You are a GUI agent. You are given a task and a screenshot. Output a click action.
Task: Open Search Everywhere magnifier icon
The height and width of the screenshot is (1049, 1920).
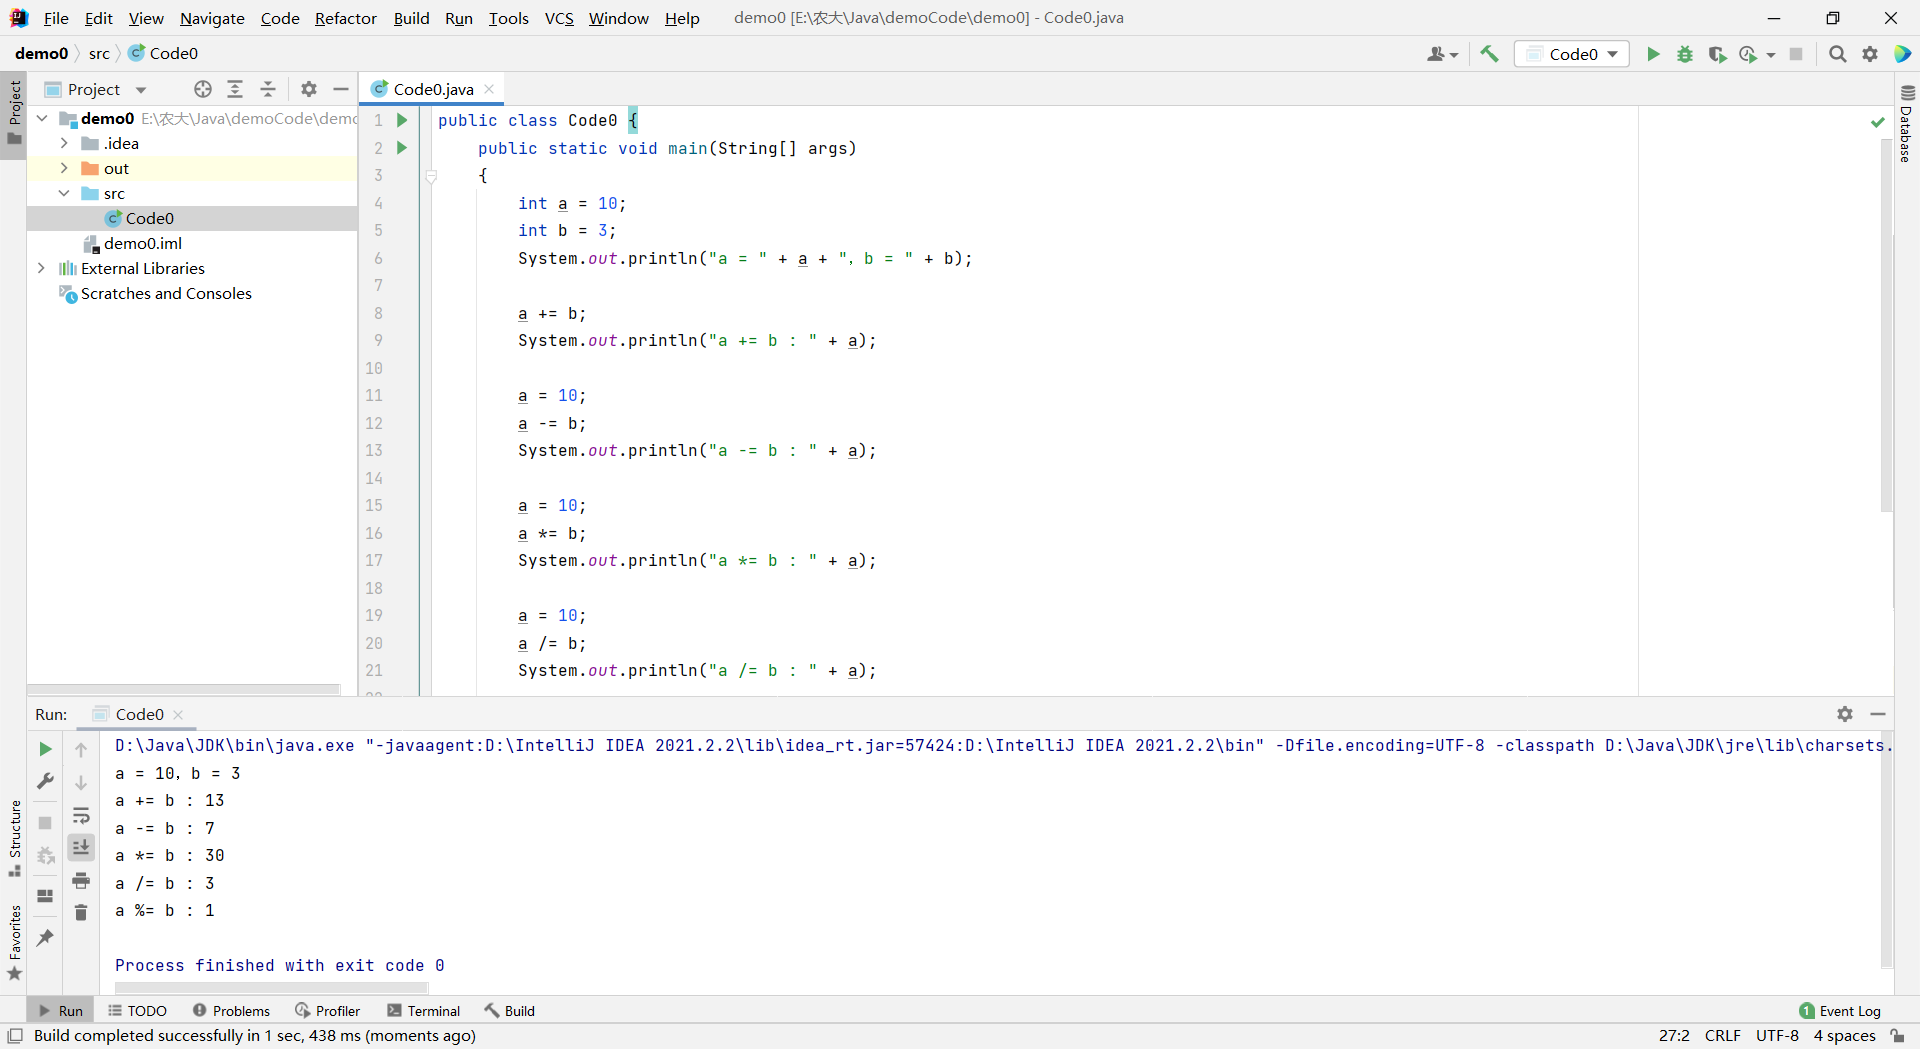1837,54
